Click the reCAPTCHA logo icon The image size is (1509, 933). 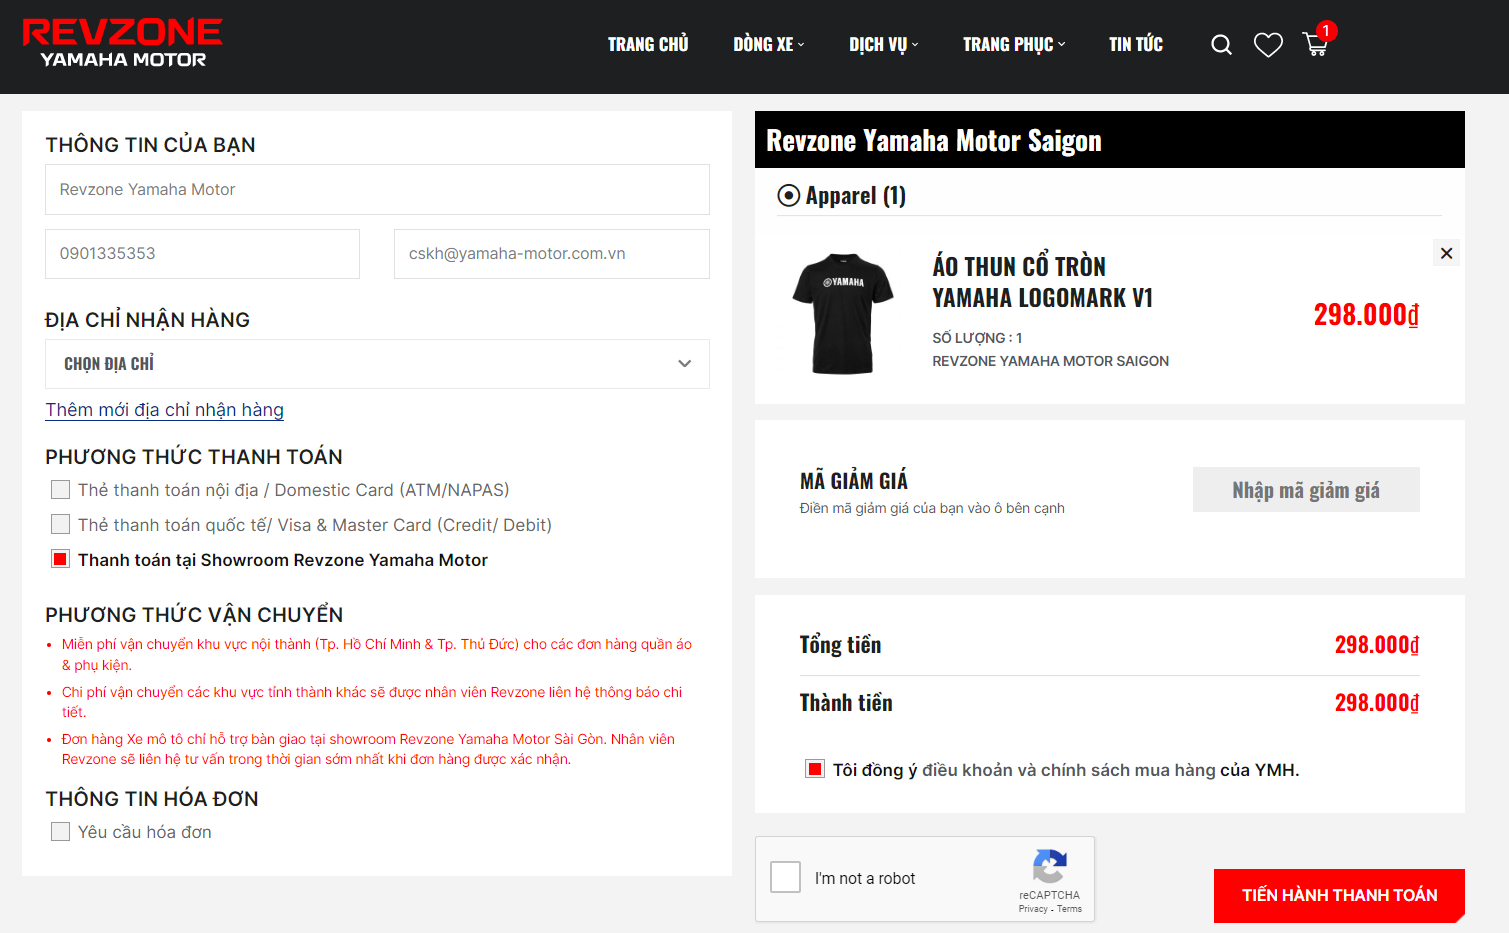tap(1049, 866)
